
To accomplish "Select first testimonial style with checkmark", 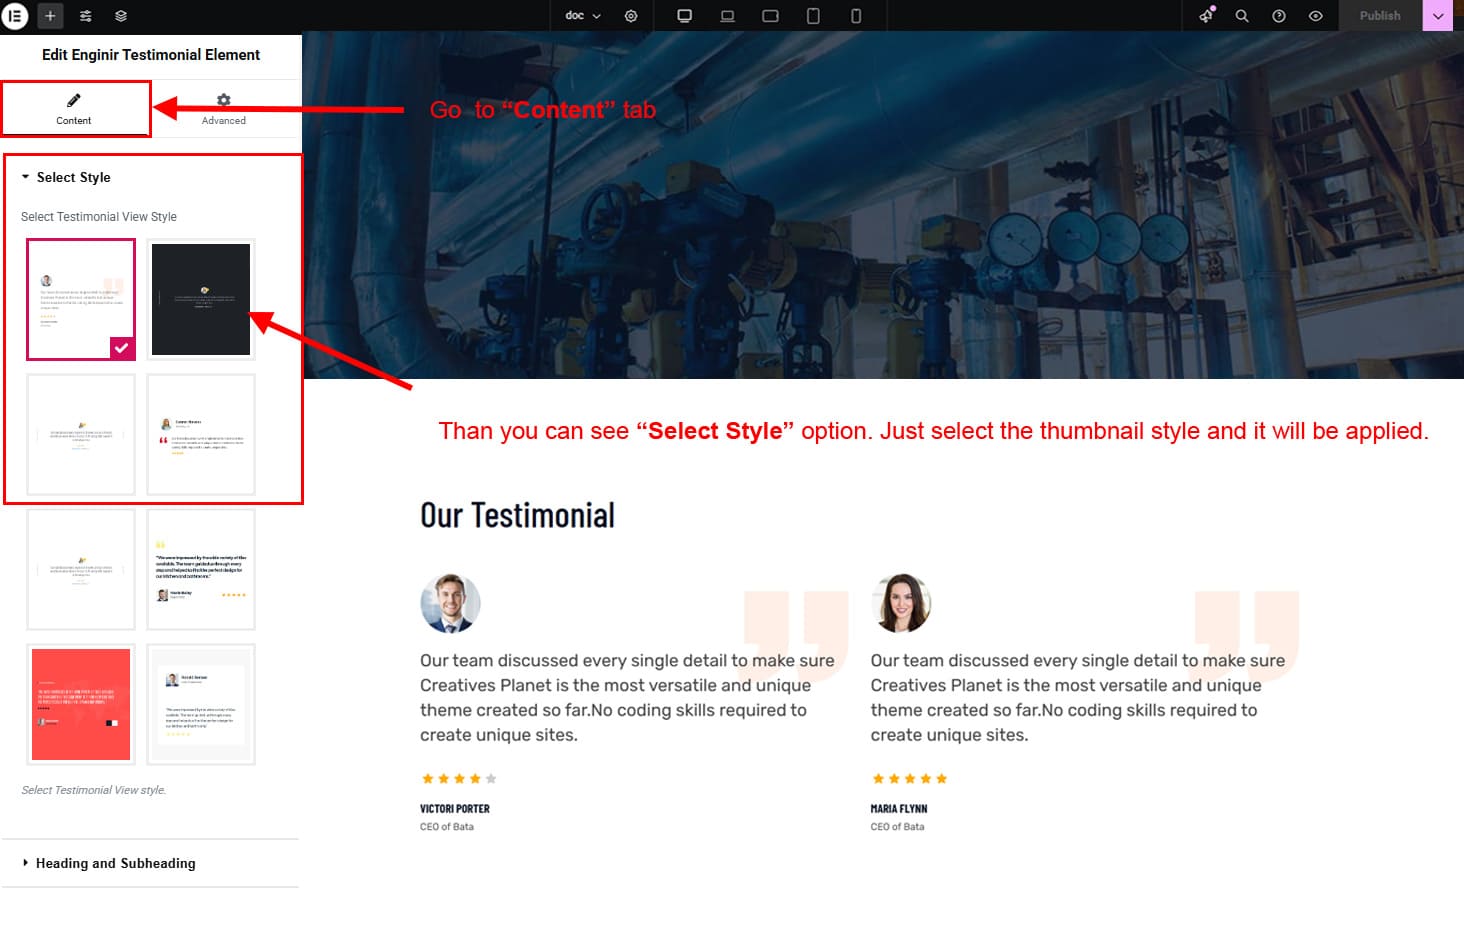I will tap(81, 299).
